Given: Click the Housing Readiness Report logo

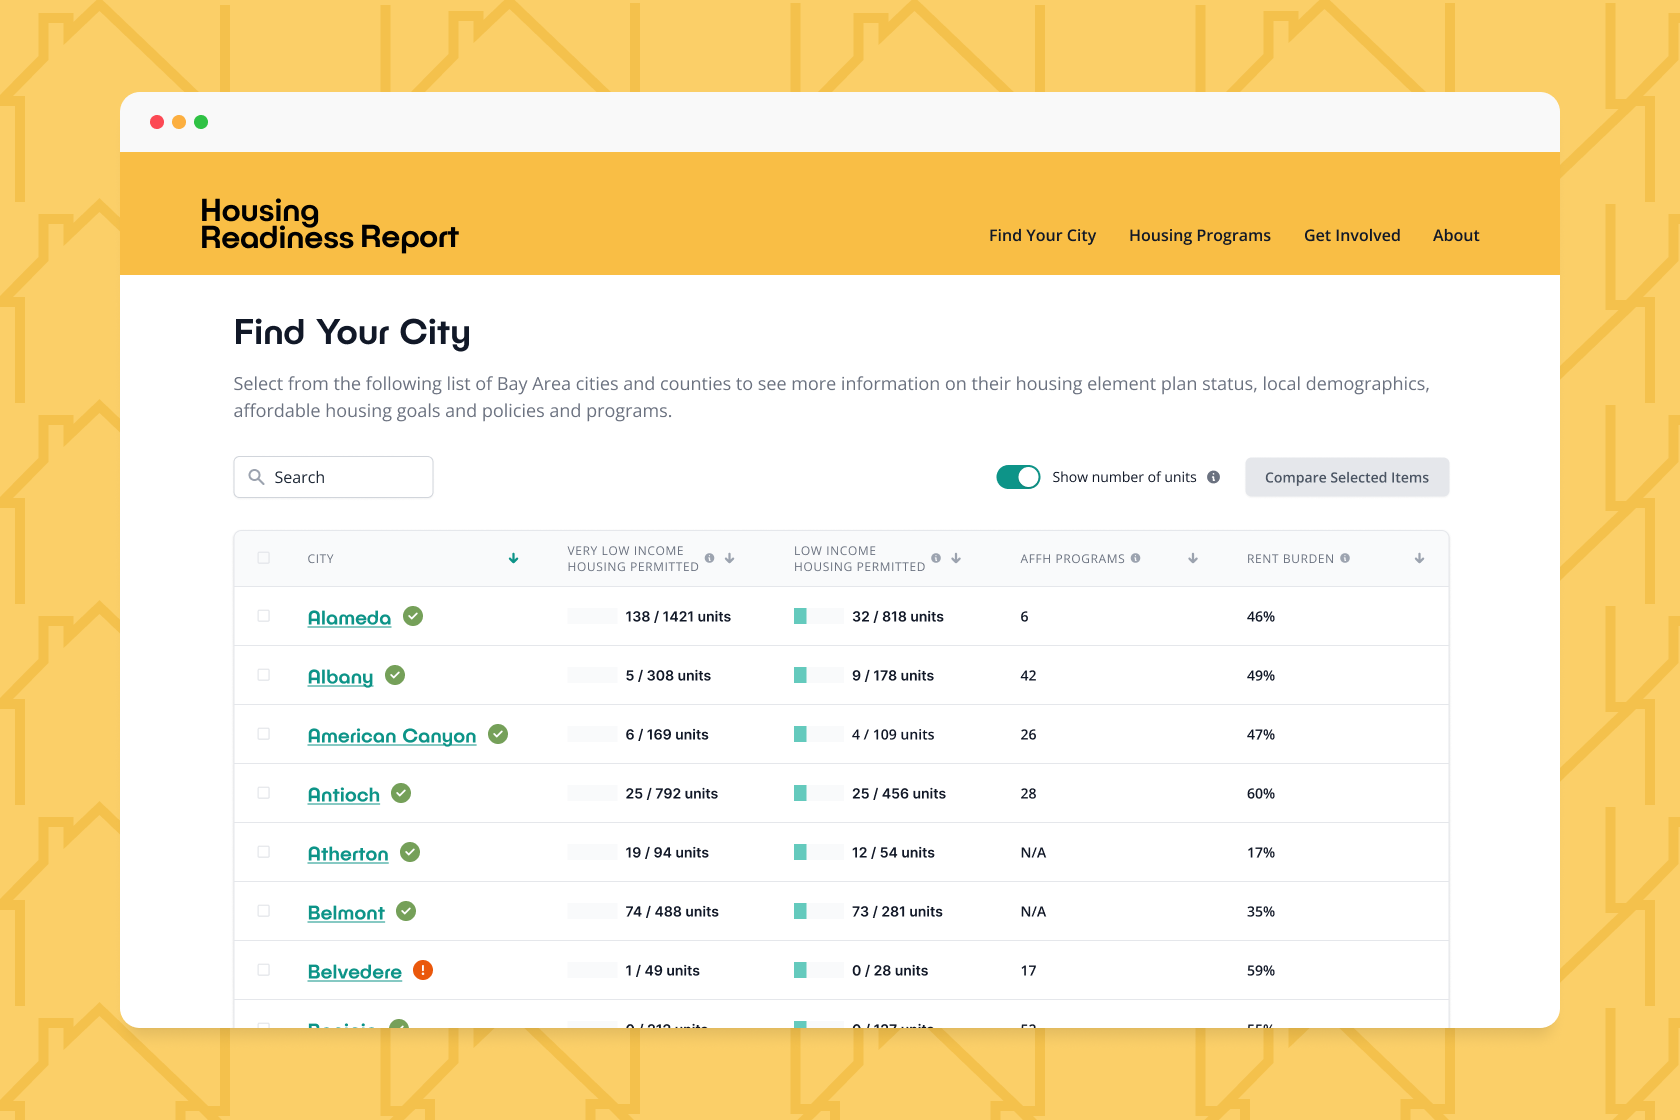Looking at the screenshot, I should click(329, 224).
